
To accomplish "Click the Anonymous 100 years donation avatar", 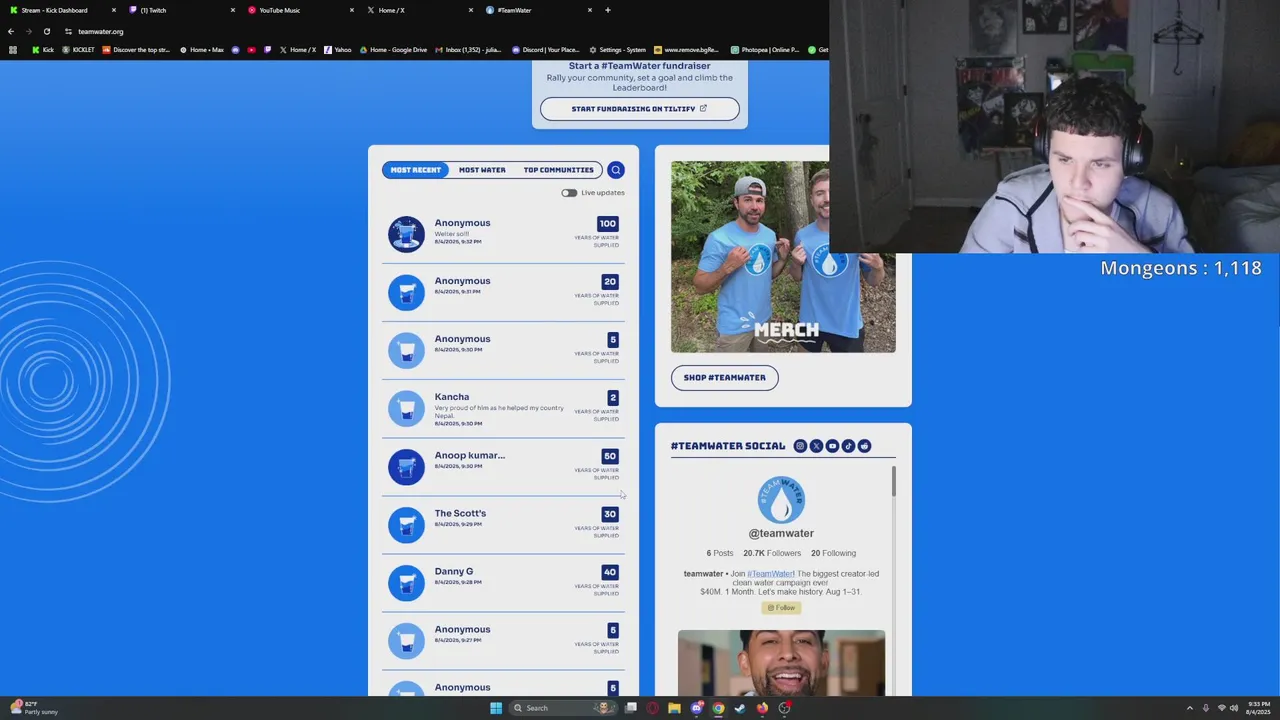I will [x=406, y=234].
